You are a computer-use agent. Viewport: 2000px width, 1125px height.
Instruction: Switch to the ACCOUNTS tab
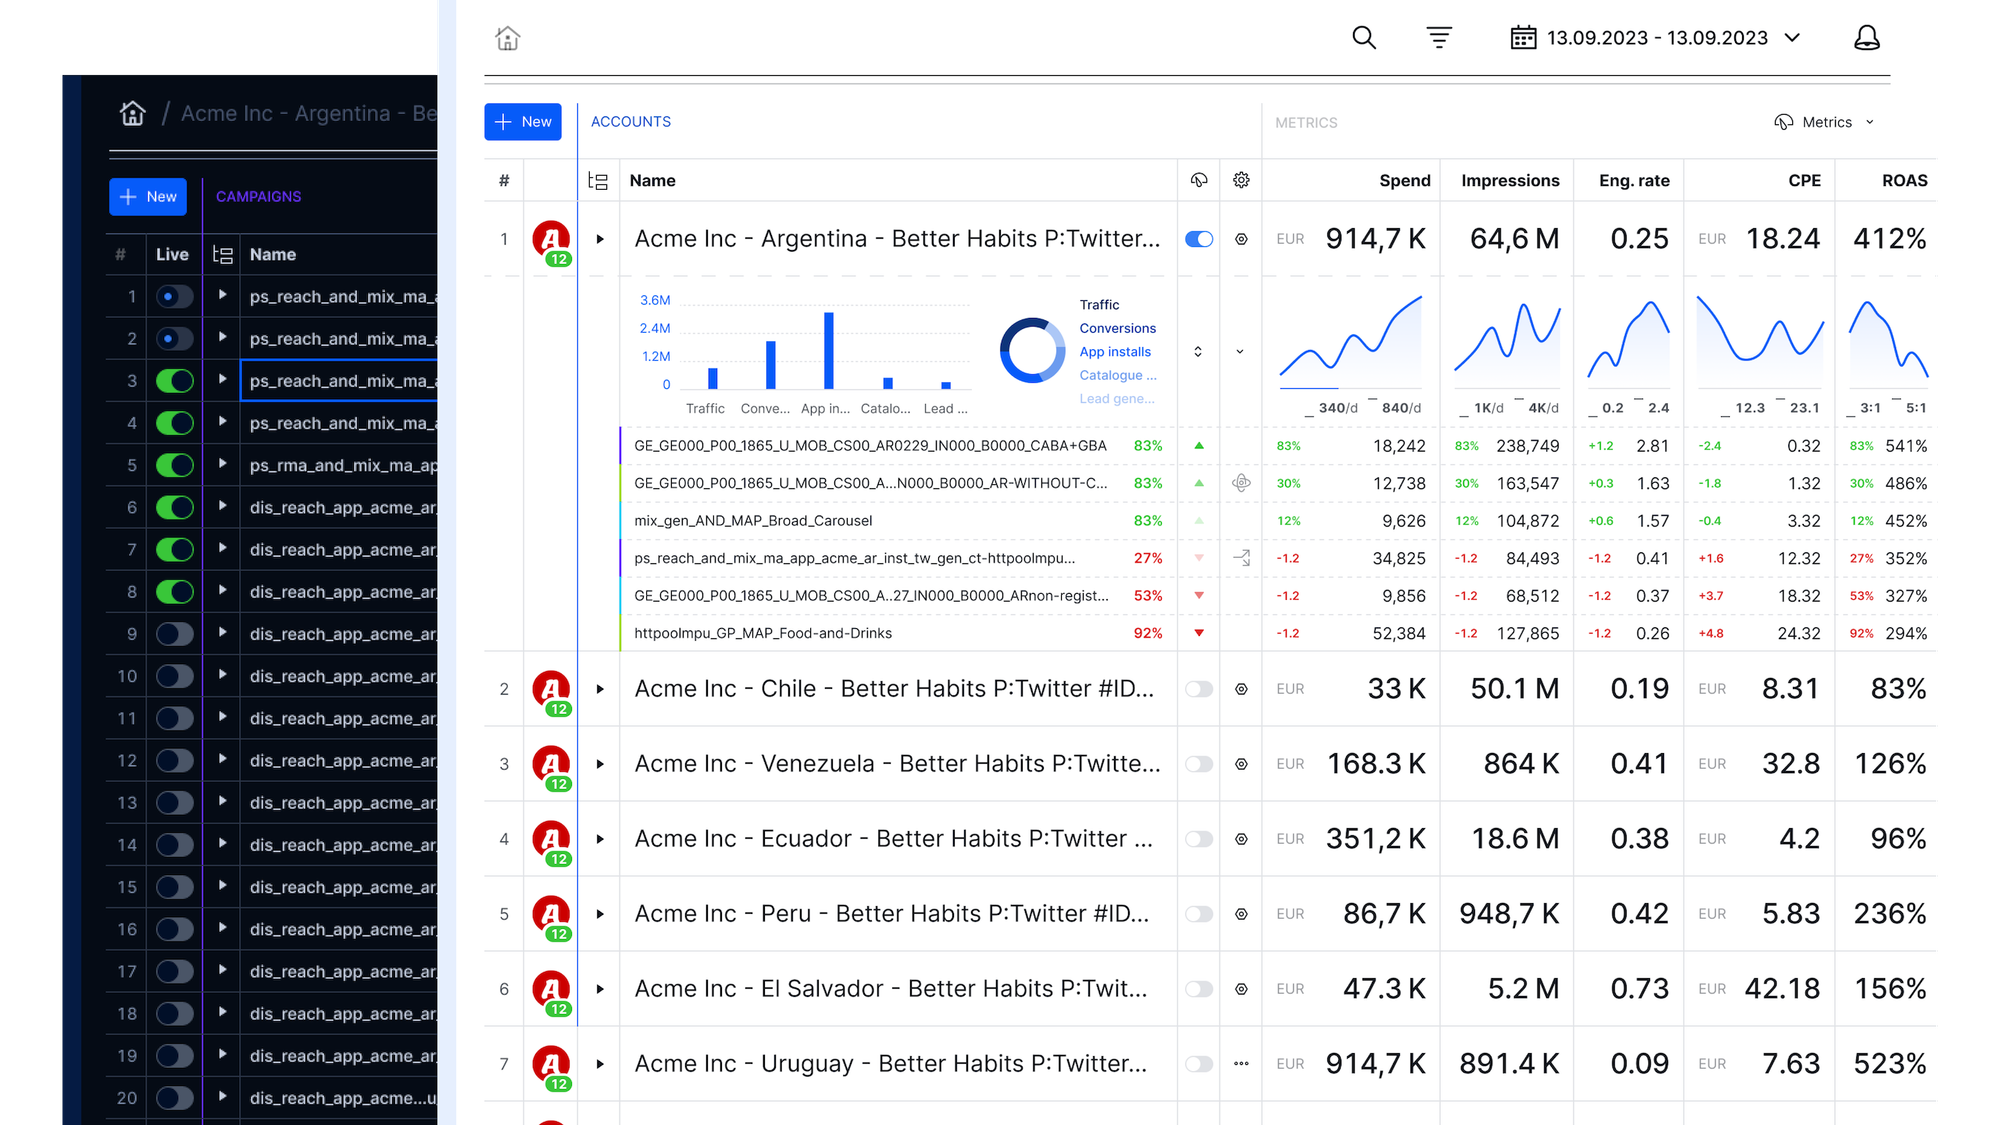coord(631,122)
